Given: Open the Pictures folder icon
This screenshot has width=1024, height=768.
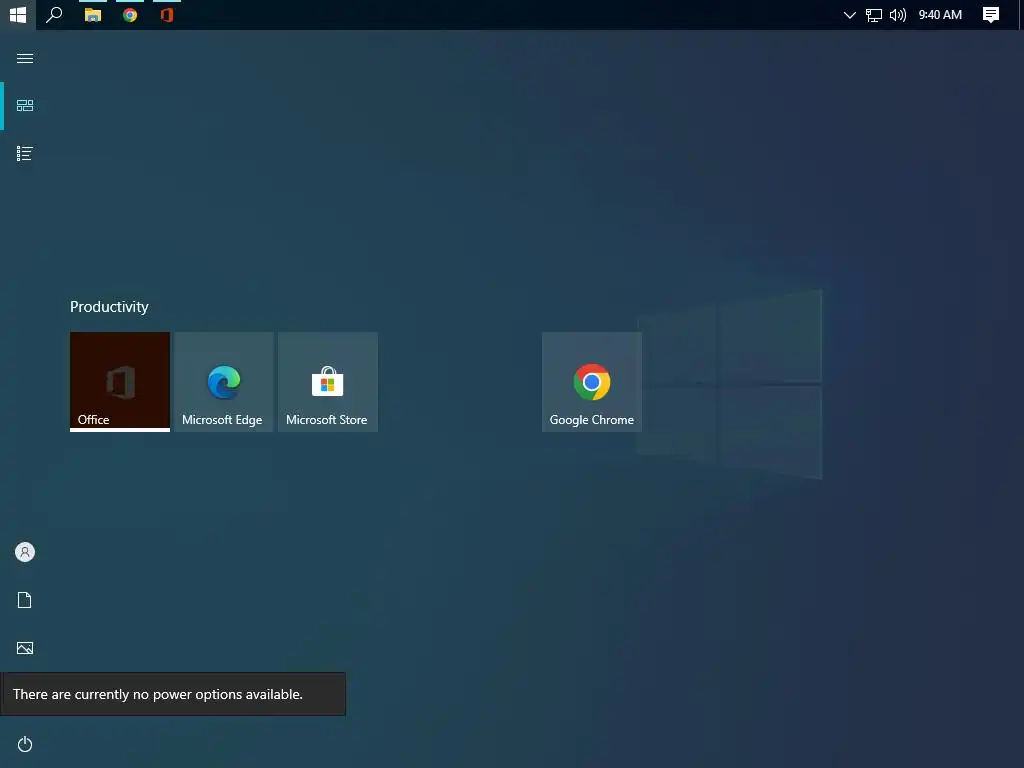Looking at the screenshot, I should click(x=25, y=648).
